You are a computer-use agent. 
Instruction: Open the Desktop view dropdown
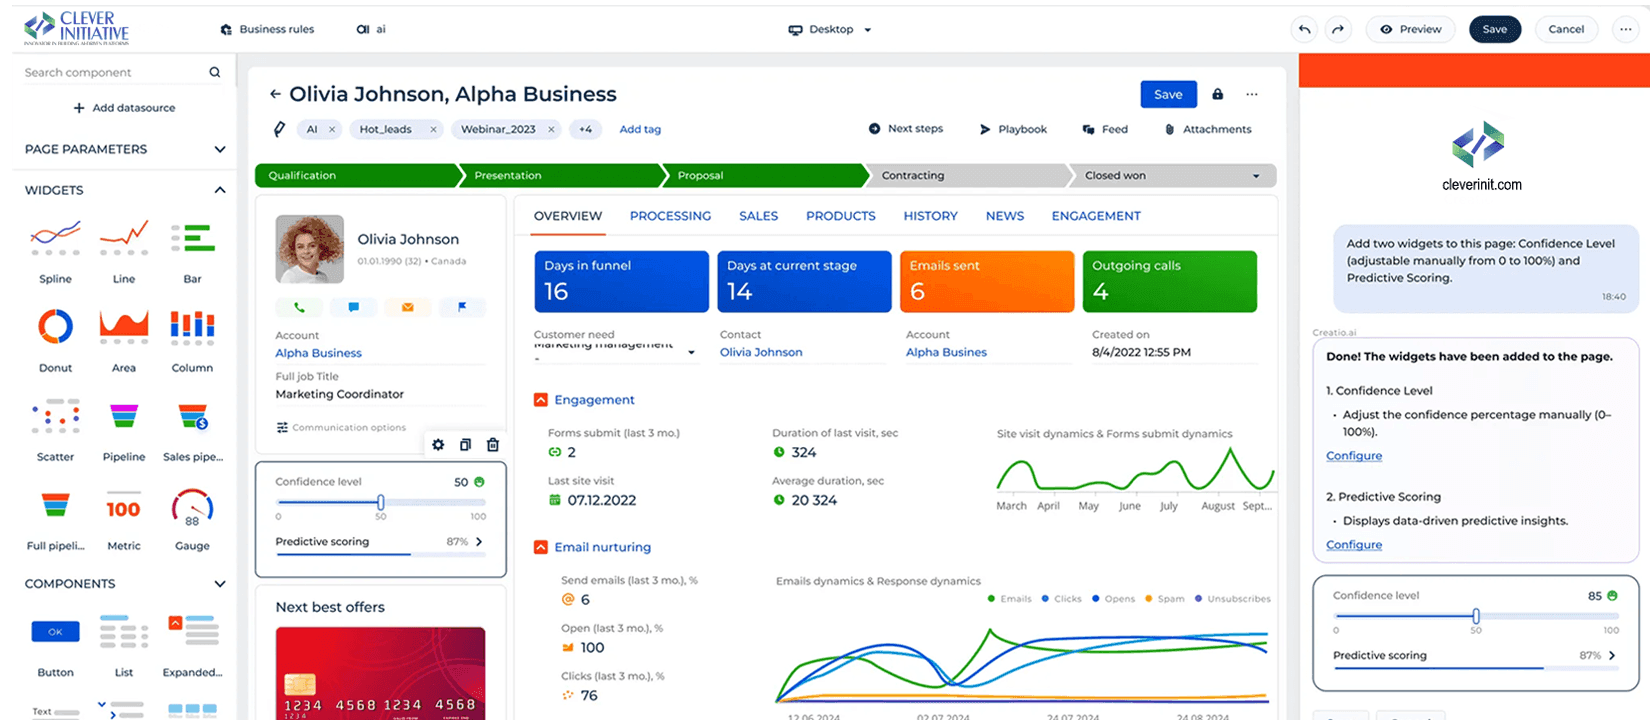[830, 29]
